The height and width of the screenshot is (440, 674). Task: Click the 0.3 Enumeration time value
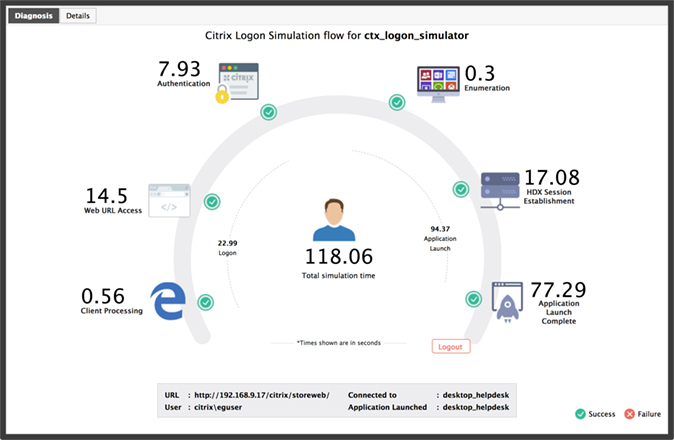tap(480, 73)
